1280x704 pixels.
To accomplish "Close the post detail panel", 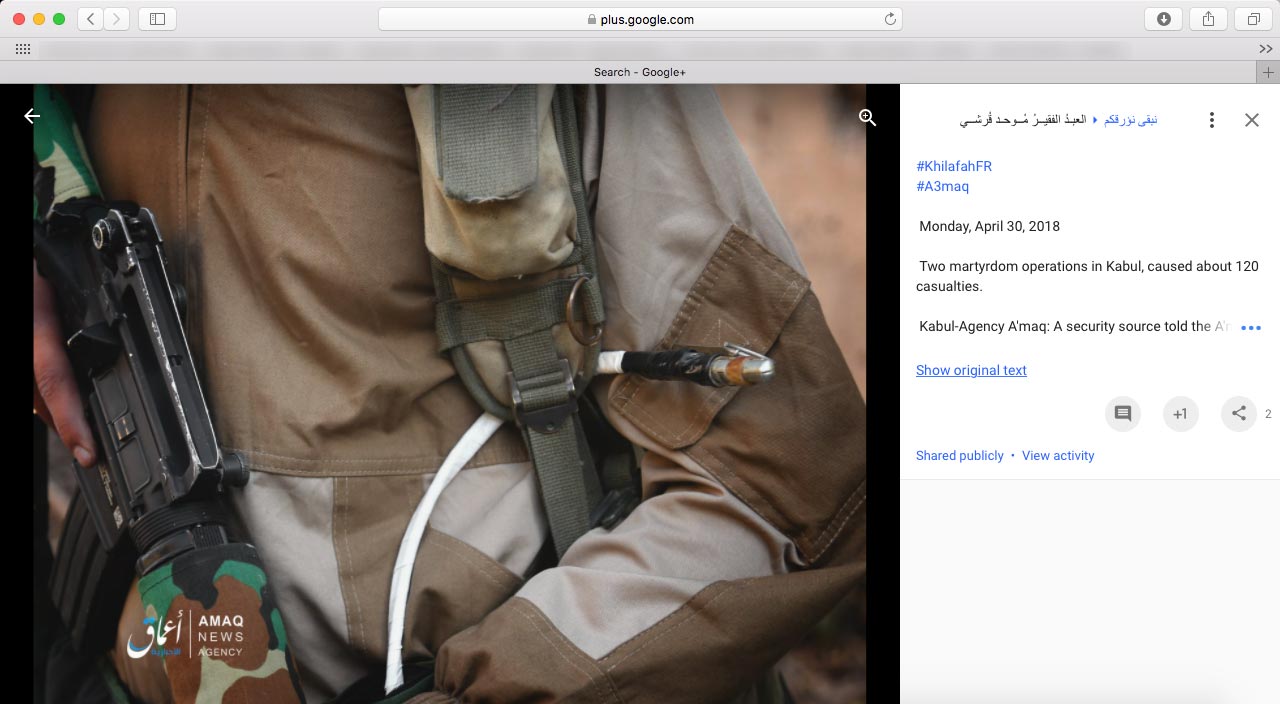I will [1251, 120].
